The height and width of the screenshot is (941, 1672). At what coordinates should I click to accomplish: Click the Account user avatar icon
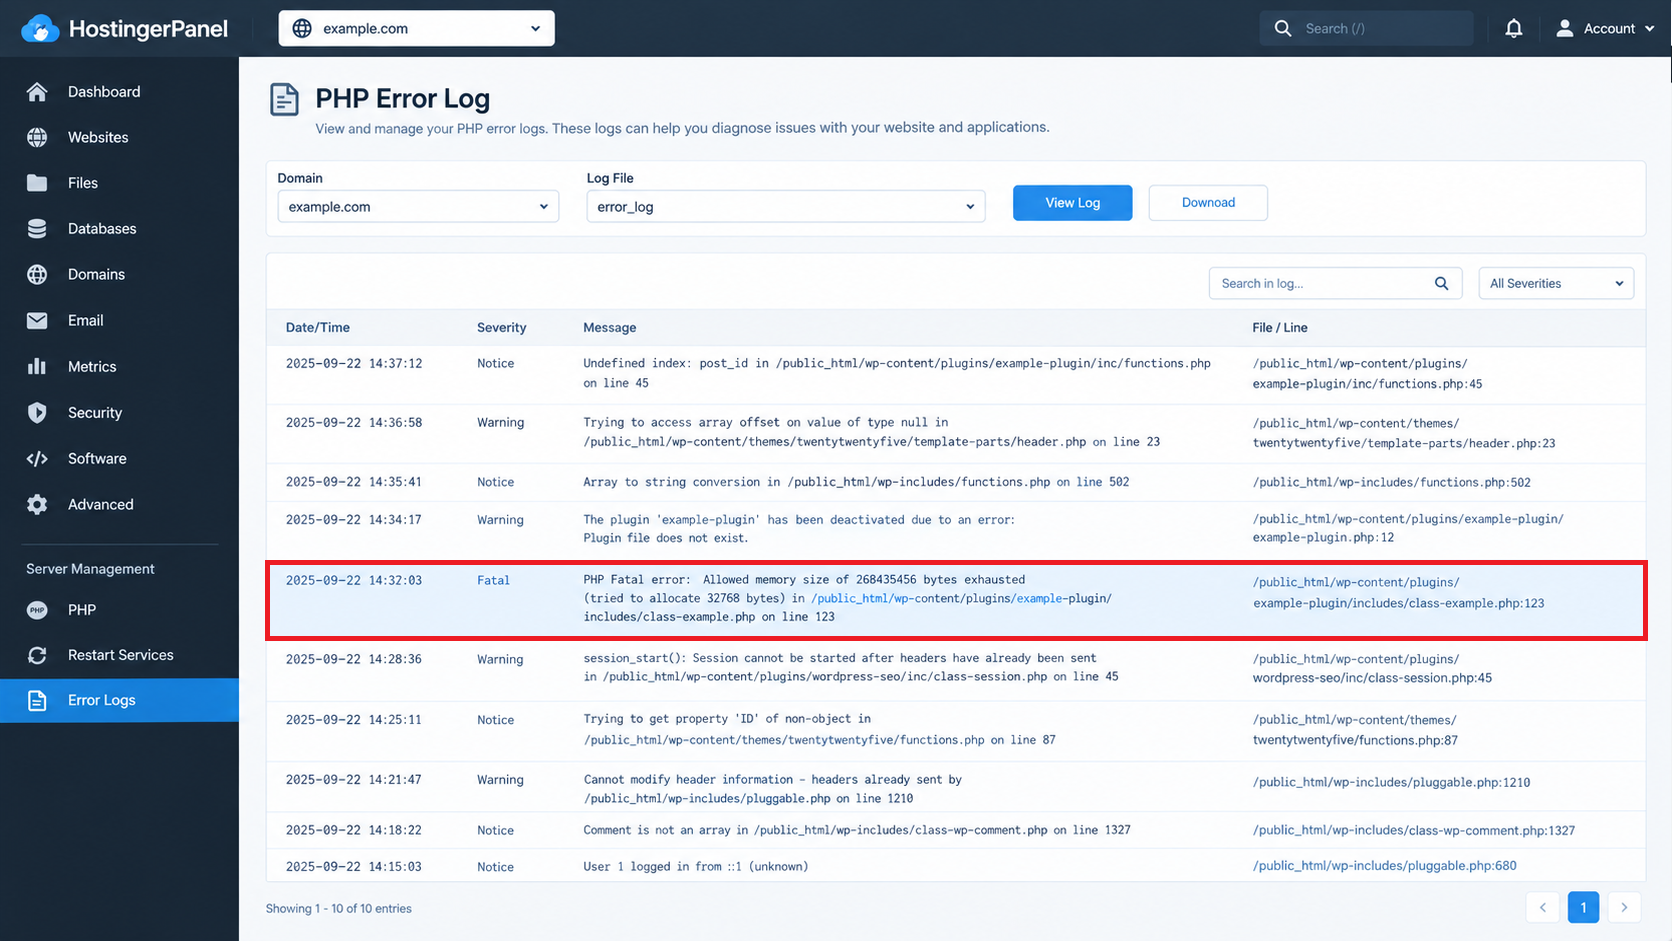point(1564,28)
